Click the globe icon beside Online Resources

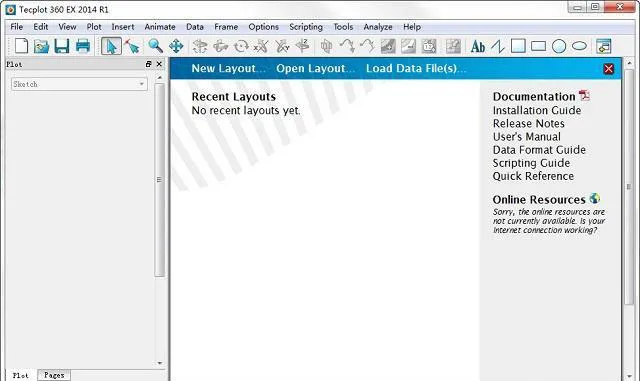tap(595, 198)
